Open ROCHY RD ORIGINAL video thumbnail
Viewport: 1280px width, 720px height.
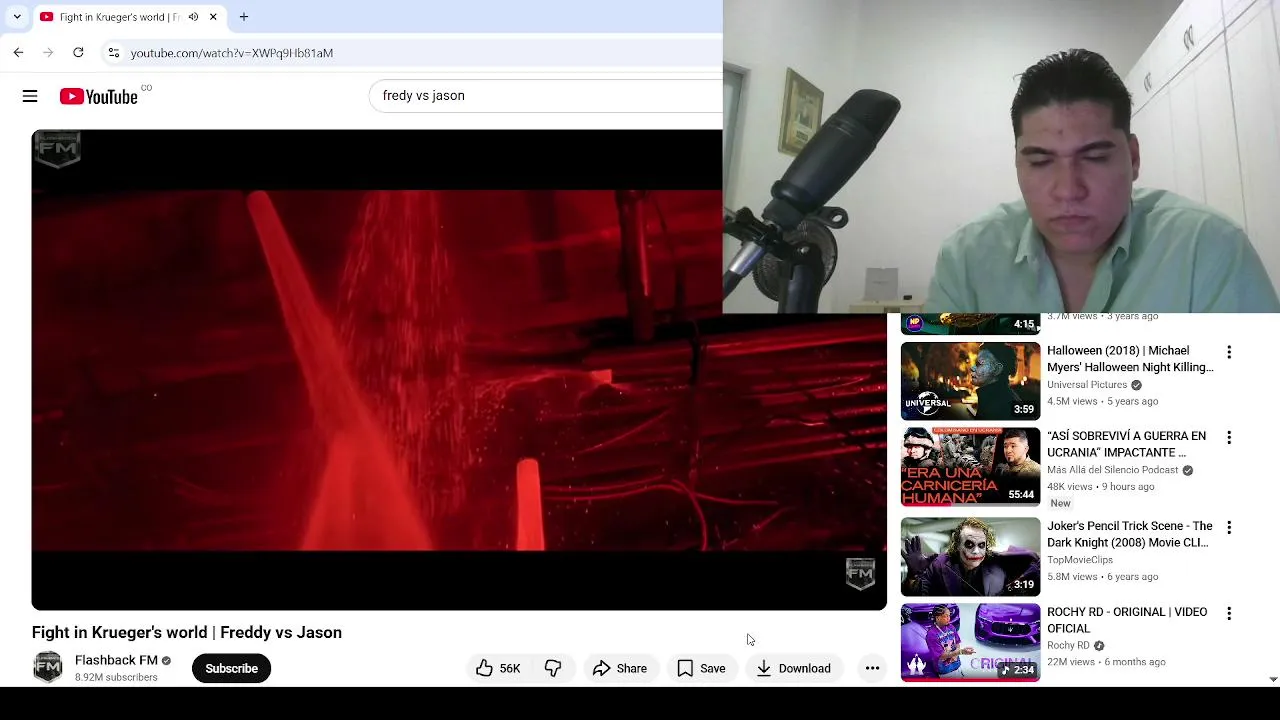pos(970,642)
